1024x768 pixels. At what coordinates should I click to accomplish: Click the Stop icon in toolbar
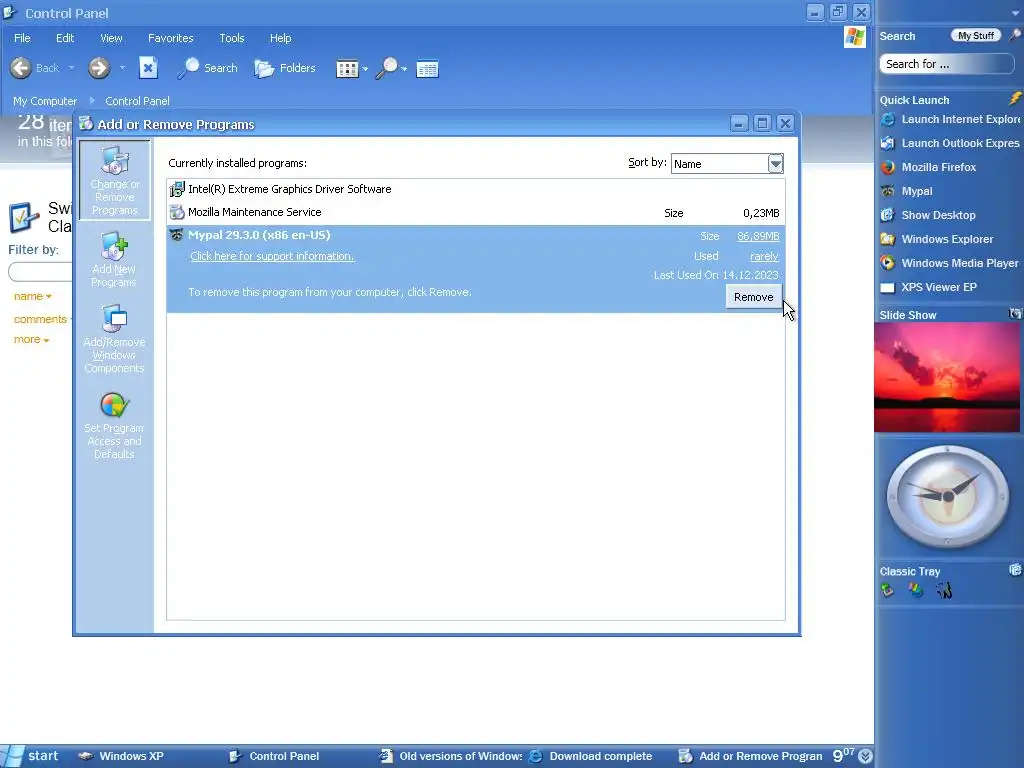click(x=148, y=68)
